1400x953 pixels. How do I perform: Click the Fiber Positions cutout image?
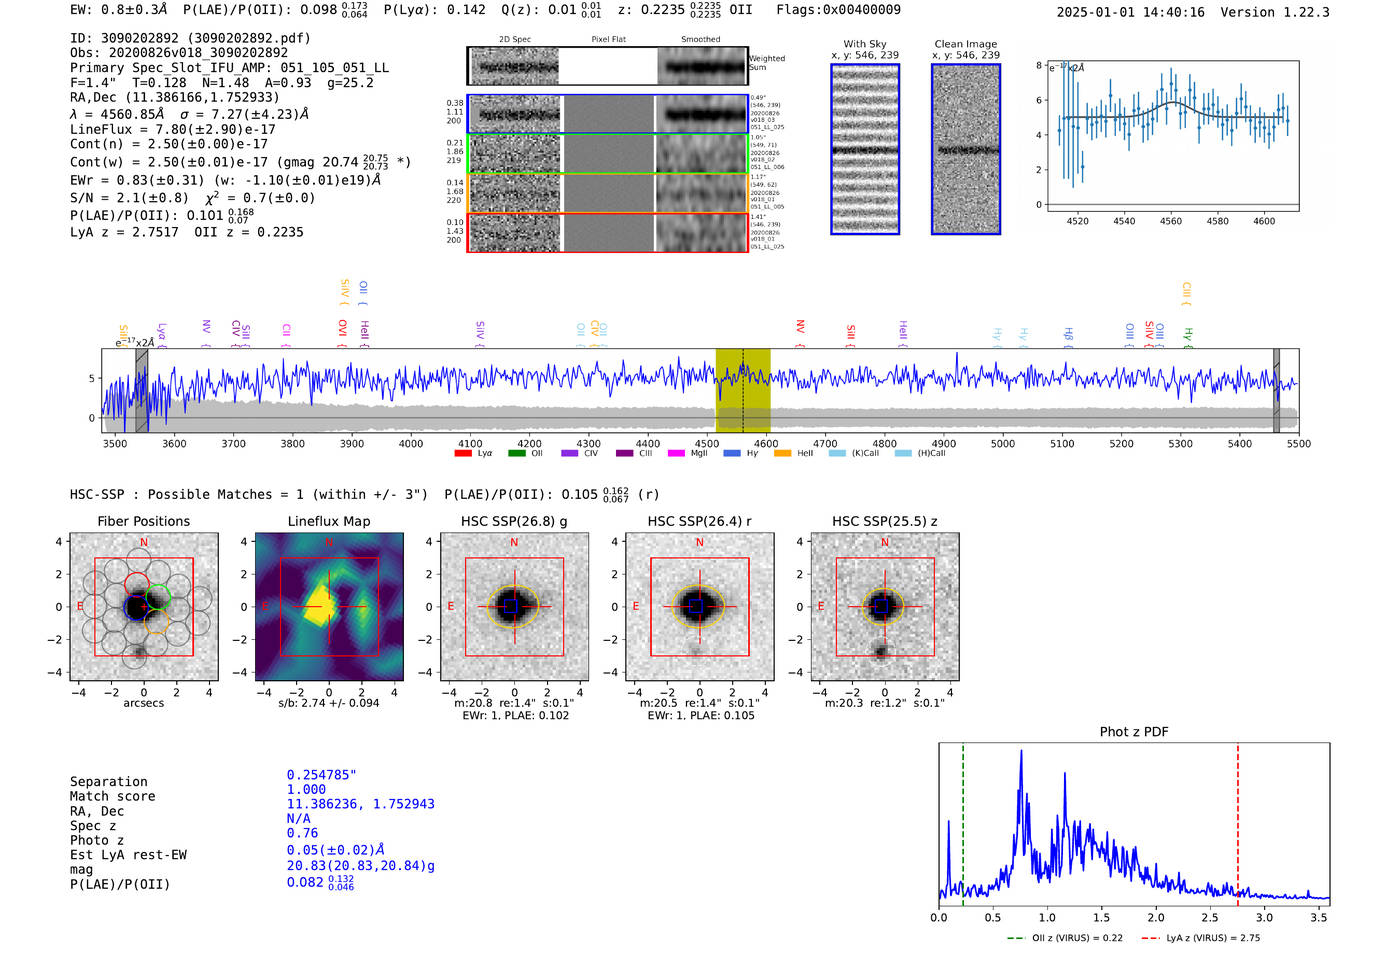pos(144,607)
